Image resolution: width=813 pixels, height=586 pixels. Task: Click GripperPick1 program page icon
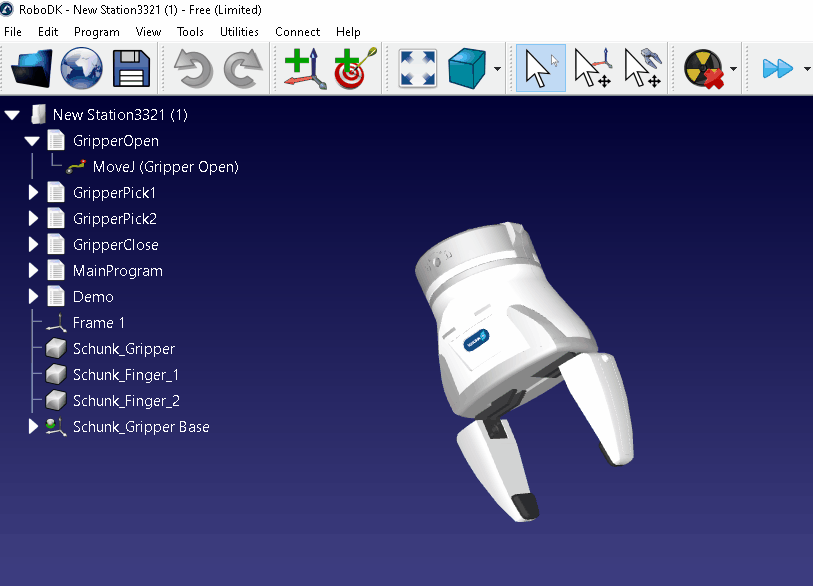coord(56,192)
